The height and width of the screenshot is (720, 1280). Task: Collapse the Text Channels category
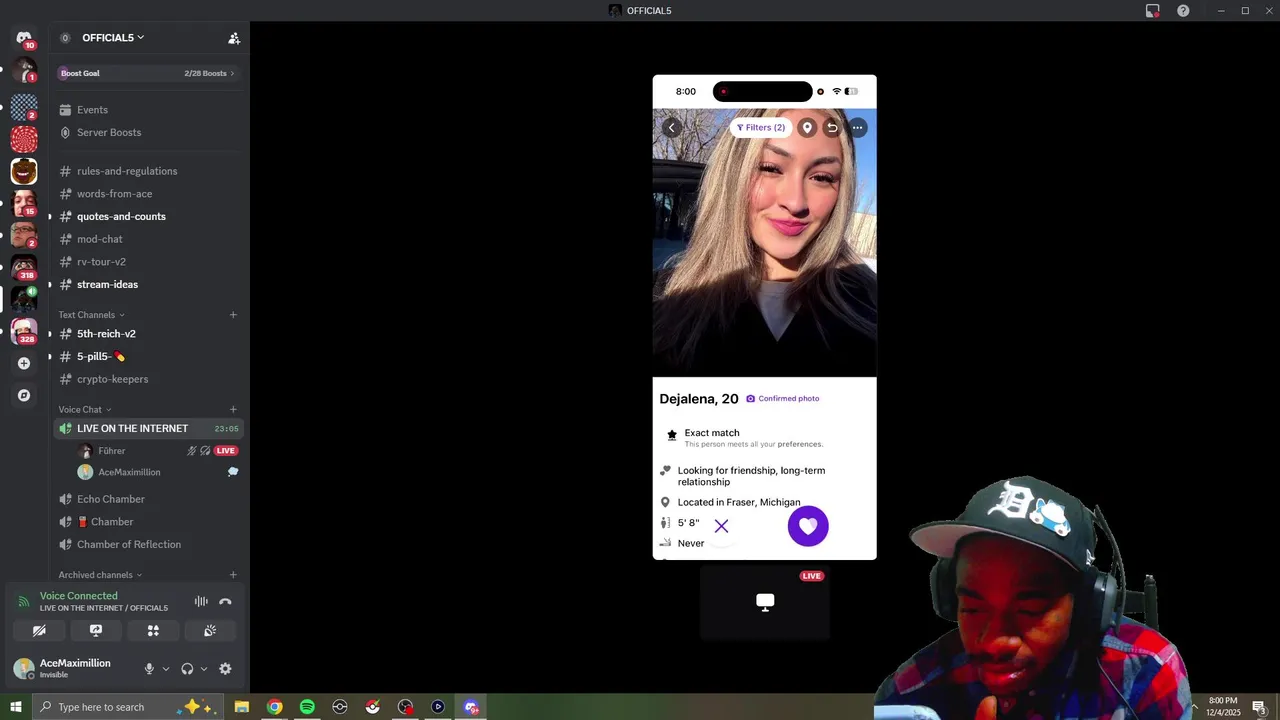coord(91,315)
